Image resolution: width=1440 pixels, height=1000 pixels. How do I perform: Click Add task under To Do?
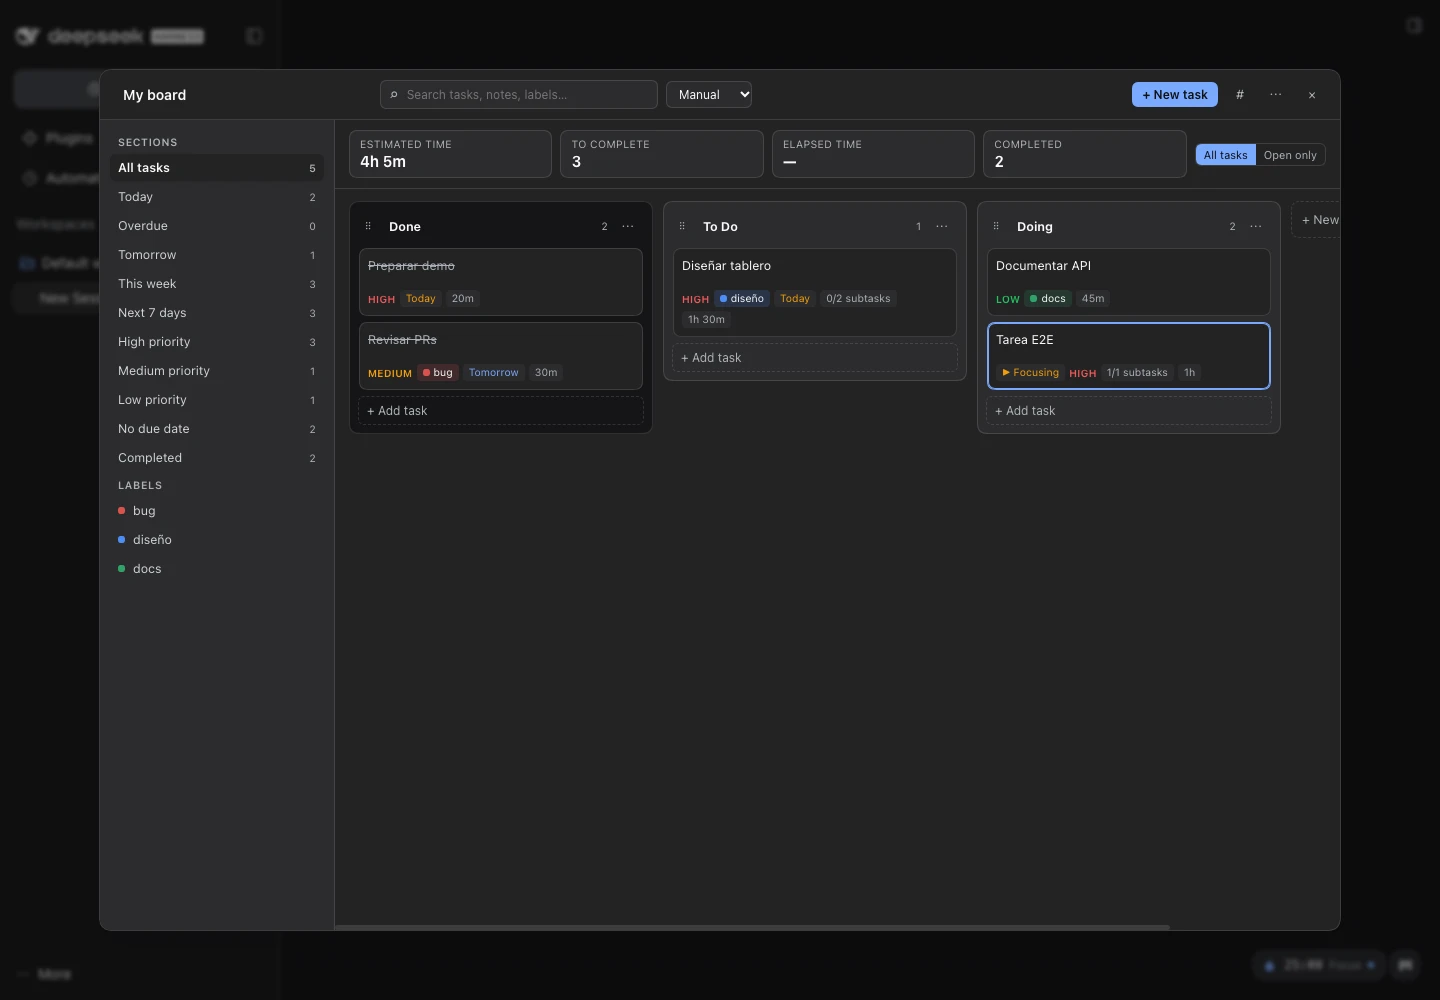tap(815, 358)
